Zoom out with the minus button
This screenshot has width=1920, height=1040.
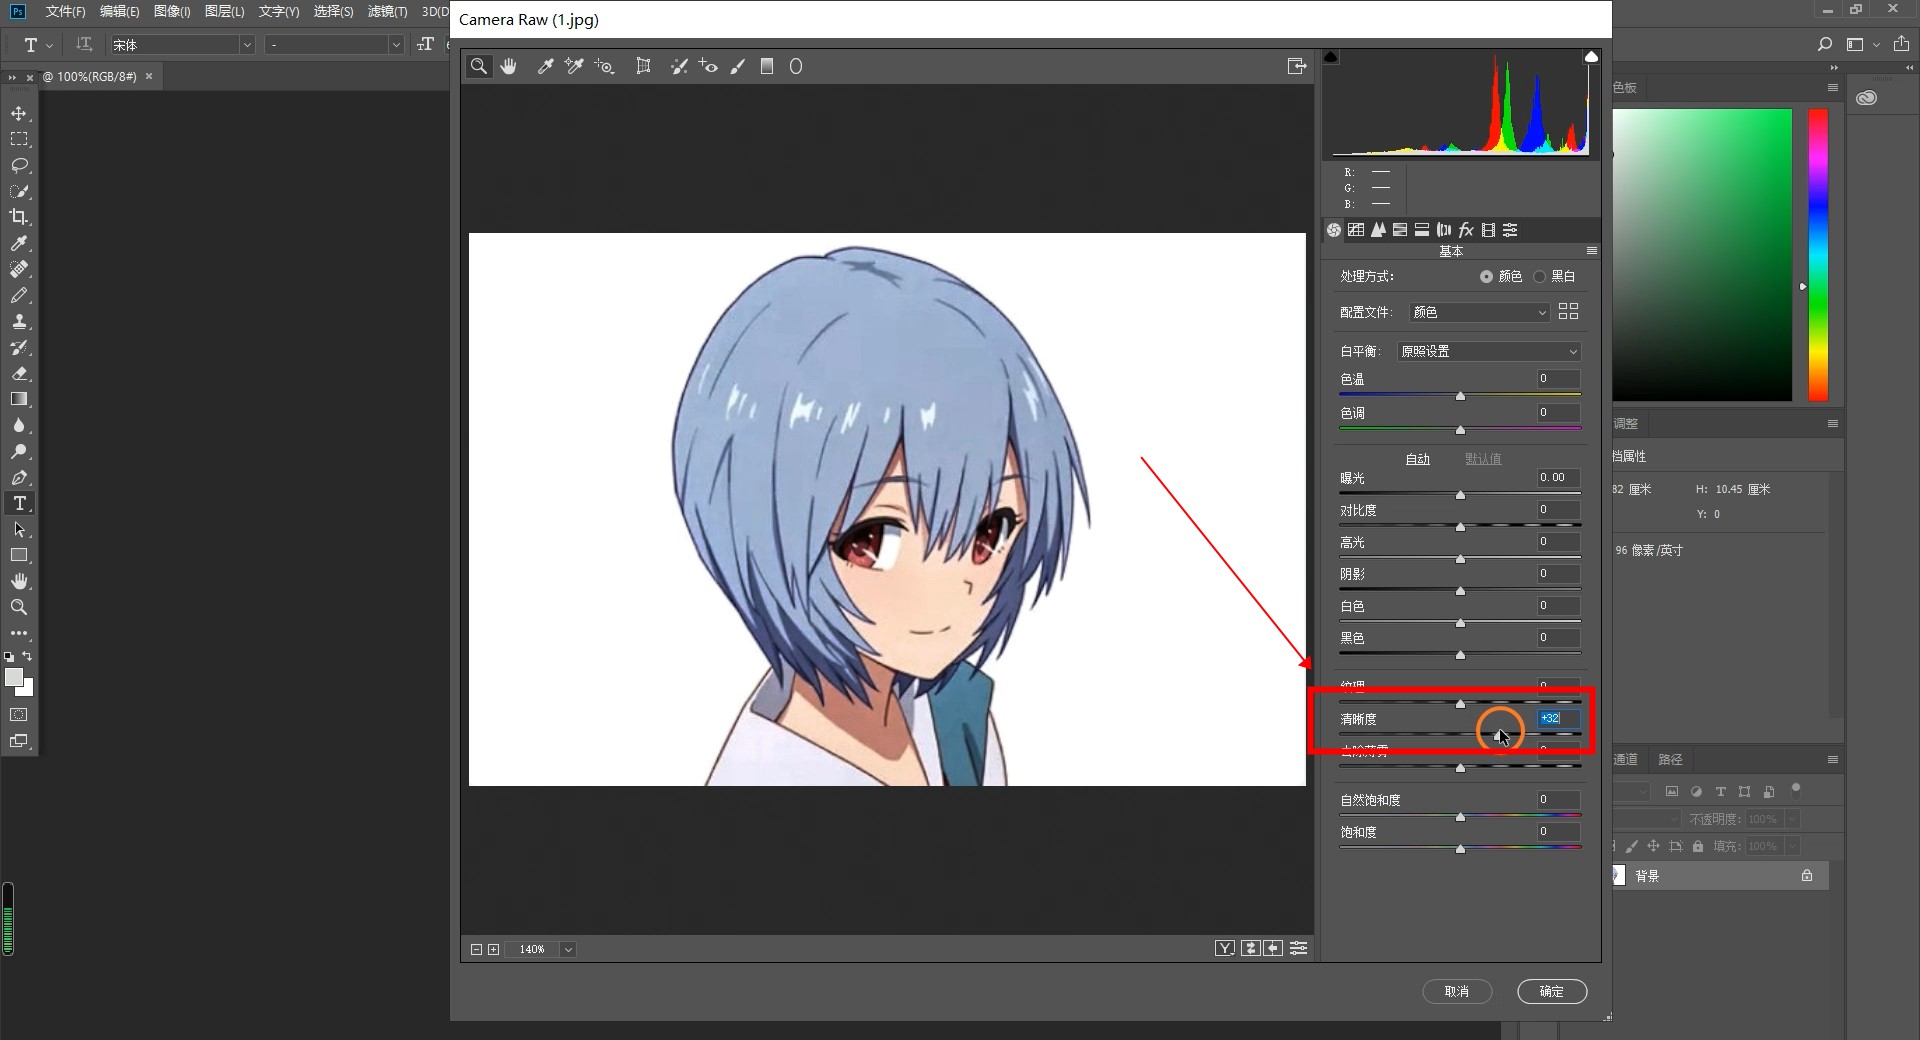[476, 949]
